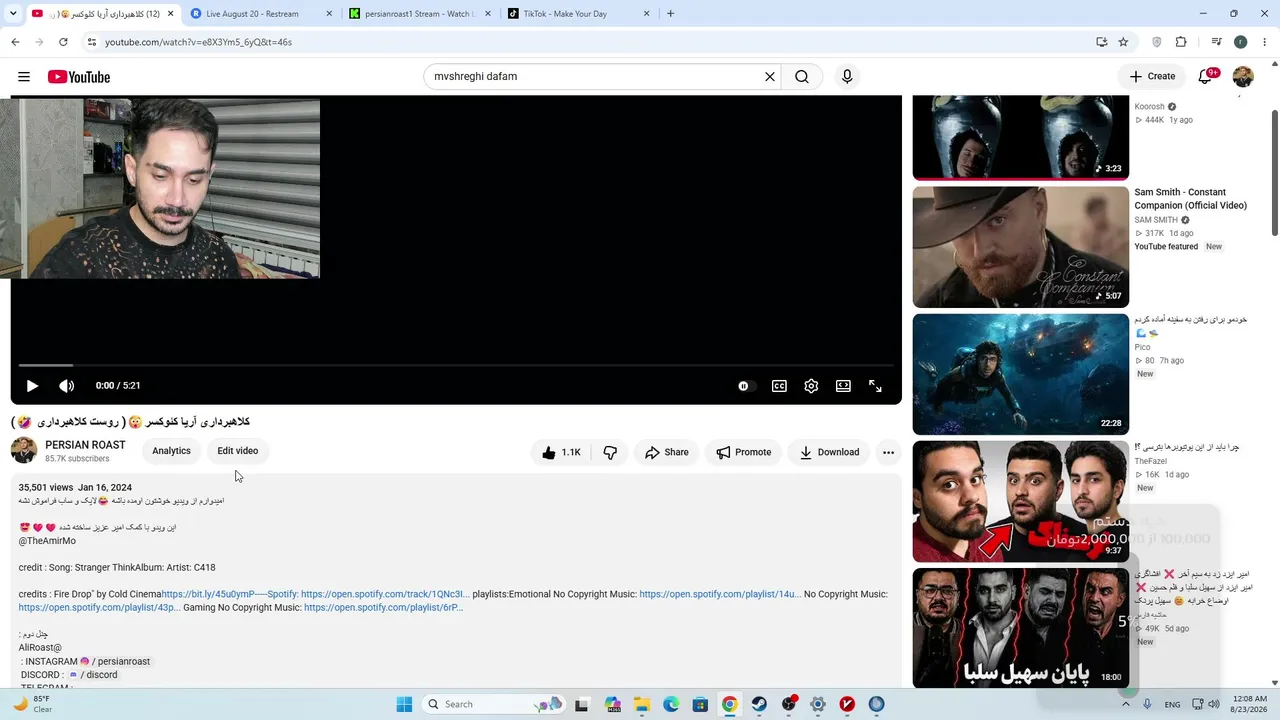Switch to the persianroast1 Stream tab
This screenshot has height=720, width=1280.
pyautogui.click(x=418, y=14)
